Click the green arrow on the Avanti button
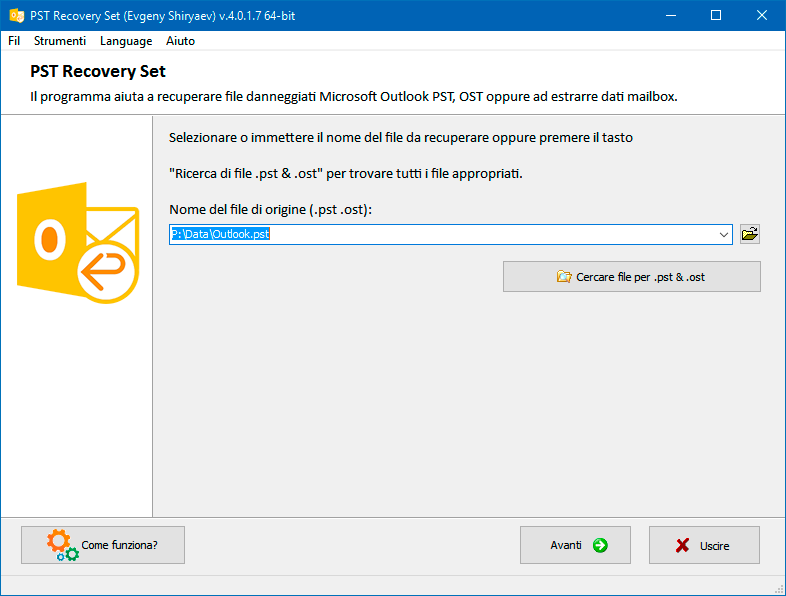Image resolution: width=786 pixels, height=596 pixels. tap(600, 545)
